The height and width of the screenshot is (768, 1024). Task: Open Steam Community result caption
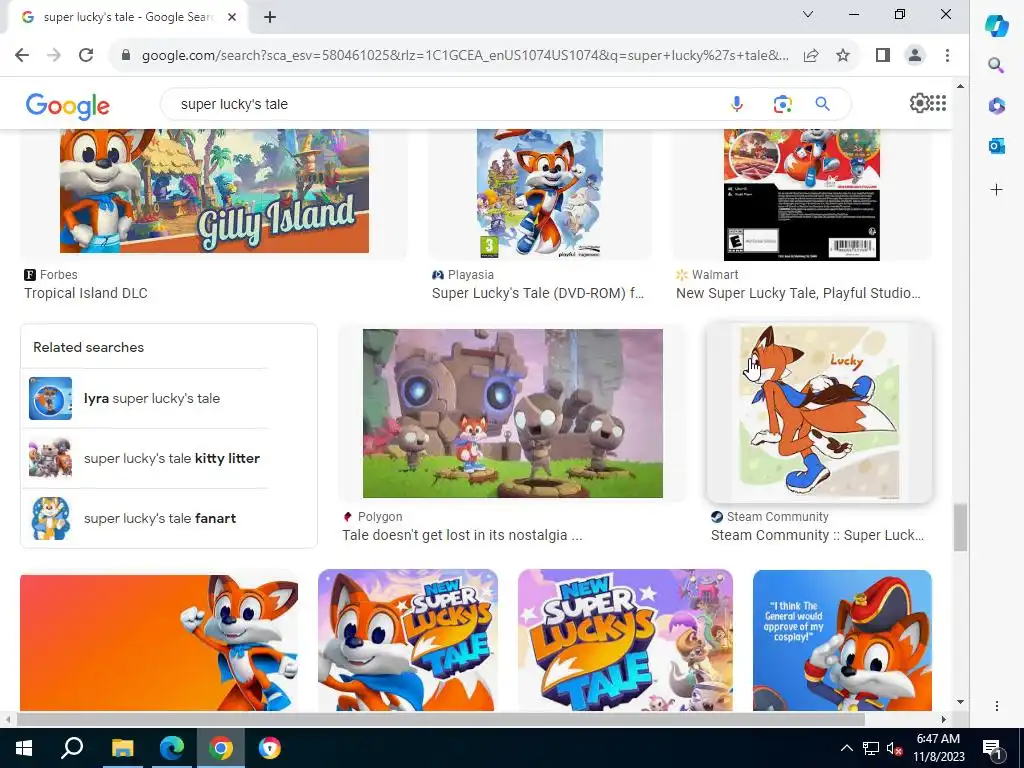[x=817, y=536]
